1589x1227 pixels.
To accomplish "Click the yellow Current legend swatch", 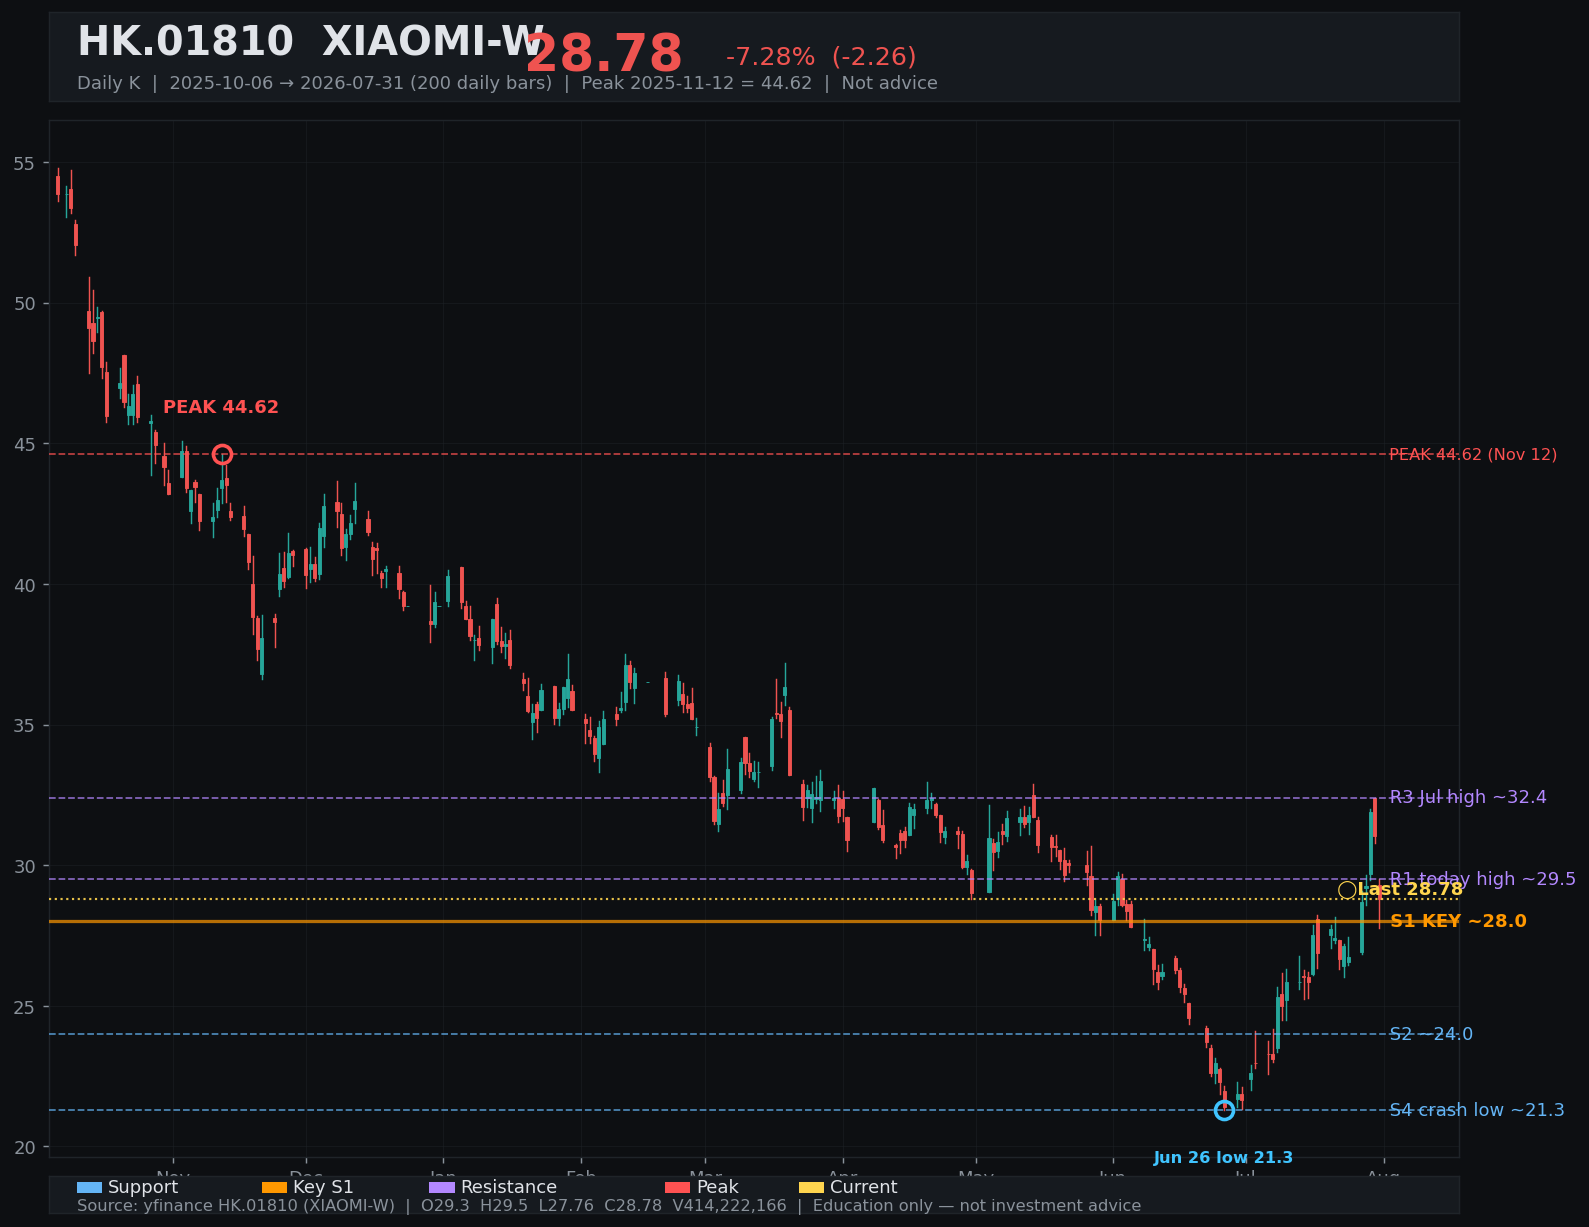I will pyautogui.click(x=812, y=1188).
